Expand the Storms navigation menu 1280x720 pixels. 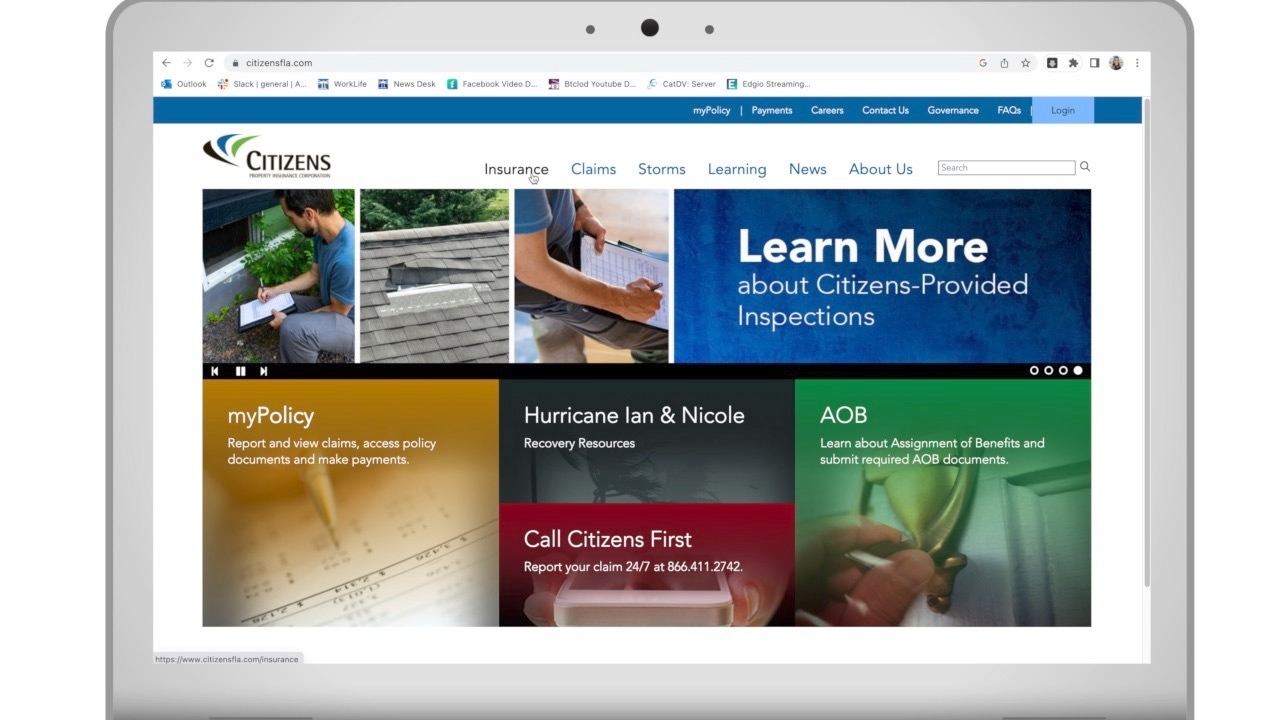[661, 169]
